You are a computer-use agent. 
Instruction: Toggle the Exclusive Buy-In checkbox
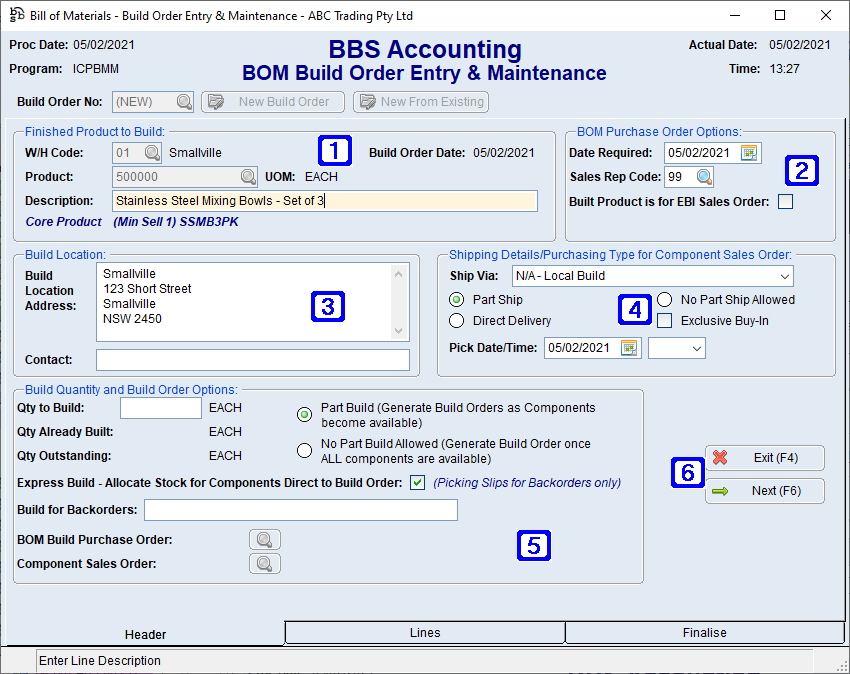coord(664,319)
